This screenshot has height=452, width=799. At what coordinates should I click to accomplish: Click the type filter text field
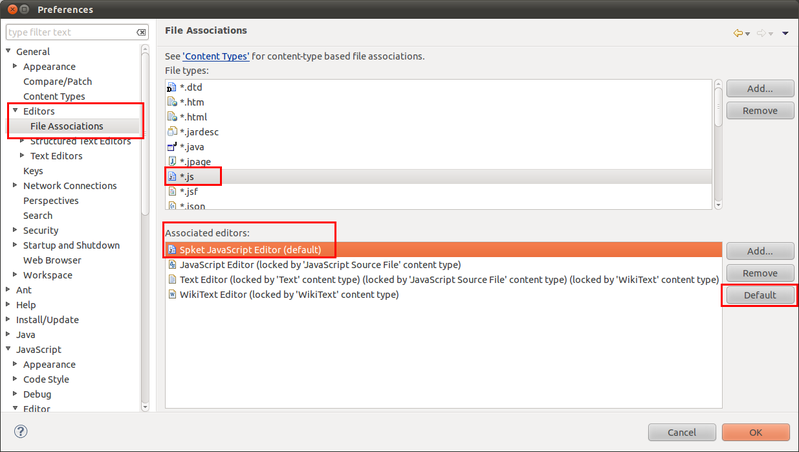click(x=70, y=32)
